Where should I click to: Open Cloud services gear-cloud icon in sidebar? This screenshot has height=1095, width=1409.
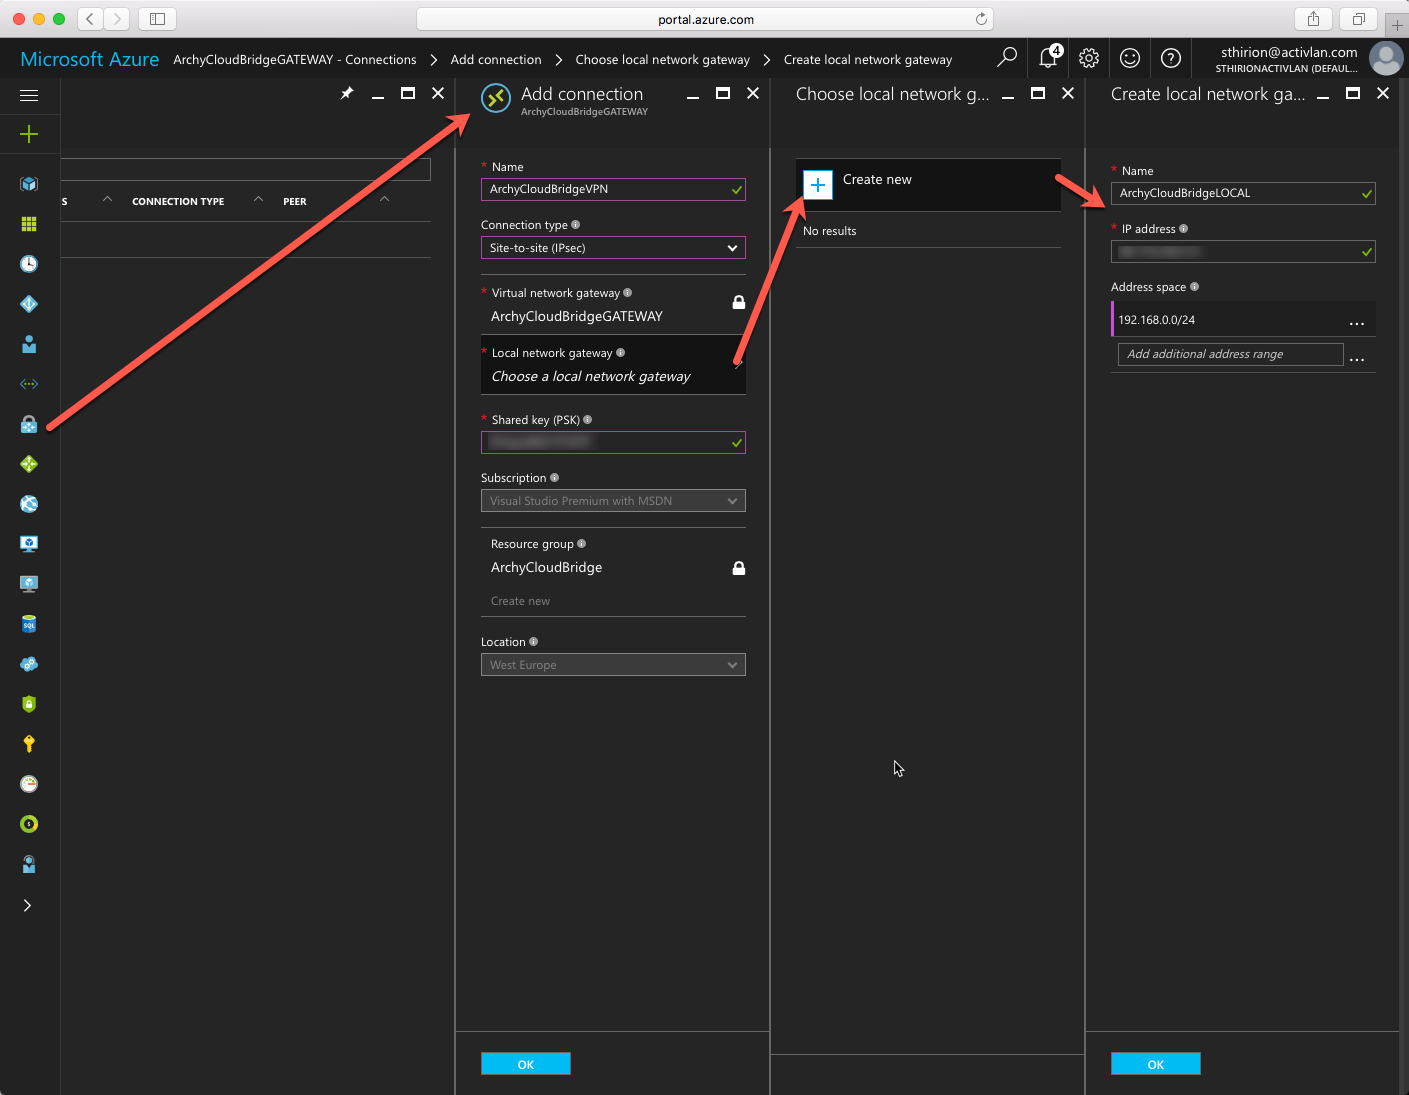(x=29, y=664)
